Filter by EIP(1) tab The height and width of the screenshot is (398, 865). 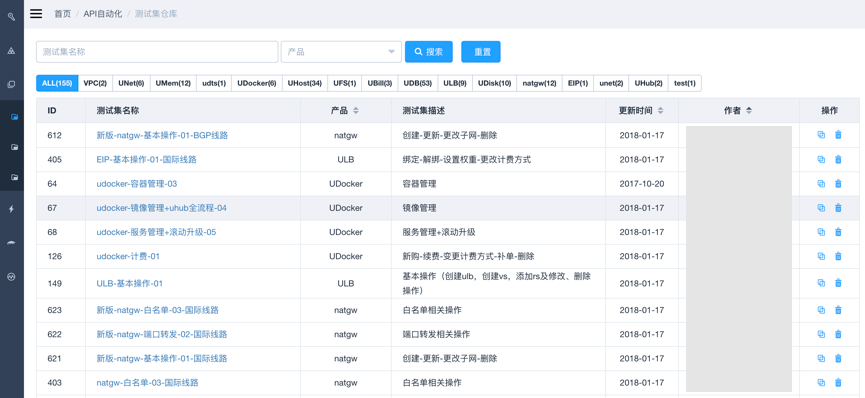coord(578,83)
